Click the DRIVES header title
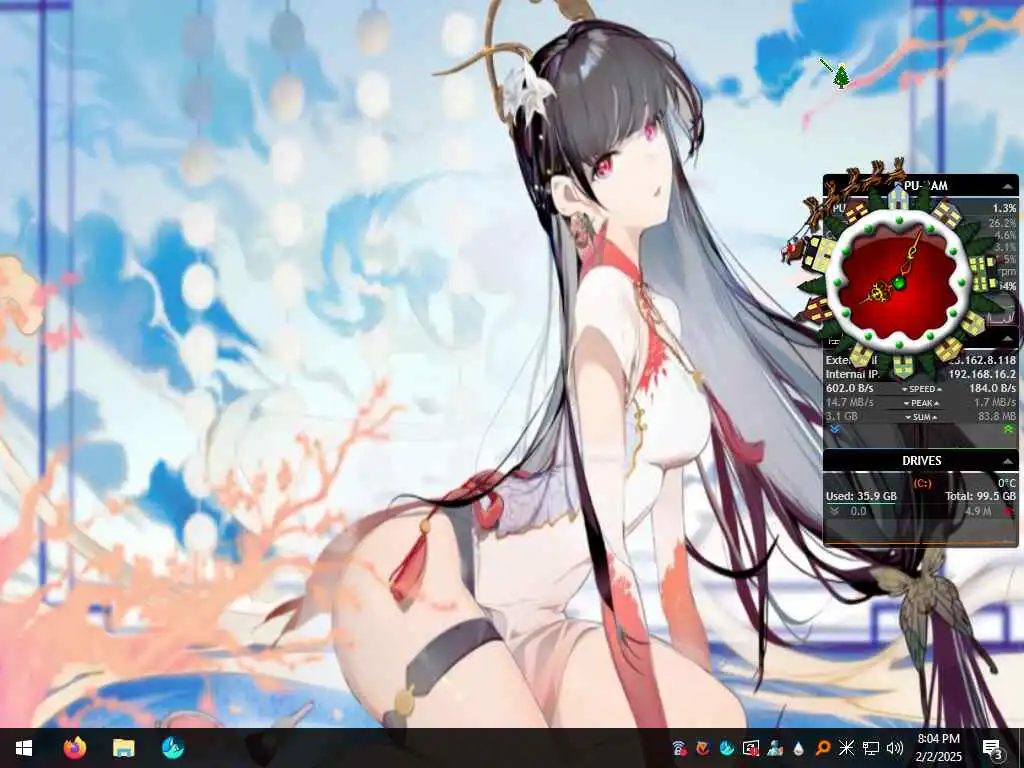The image size is (1024, 768). tap(921, 460)
